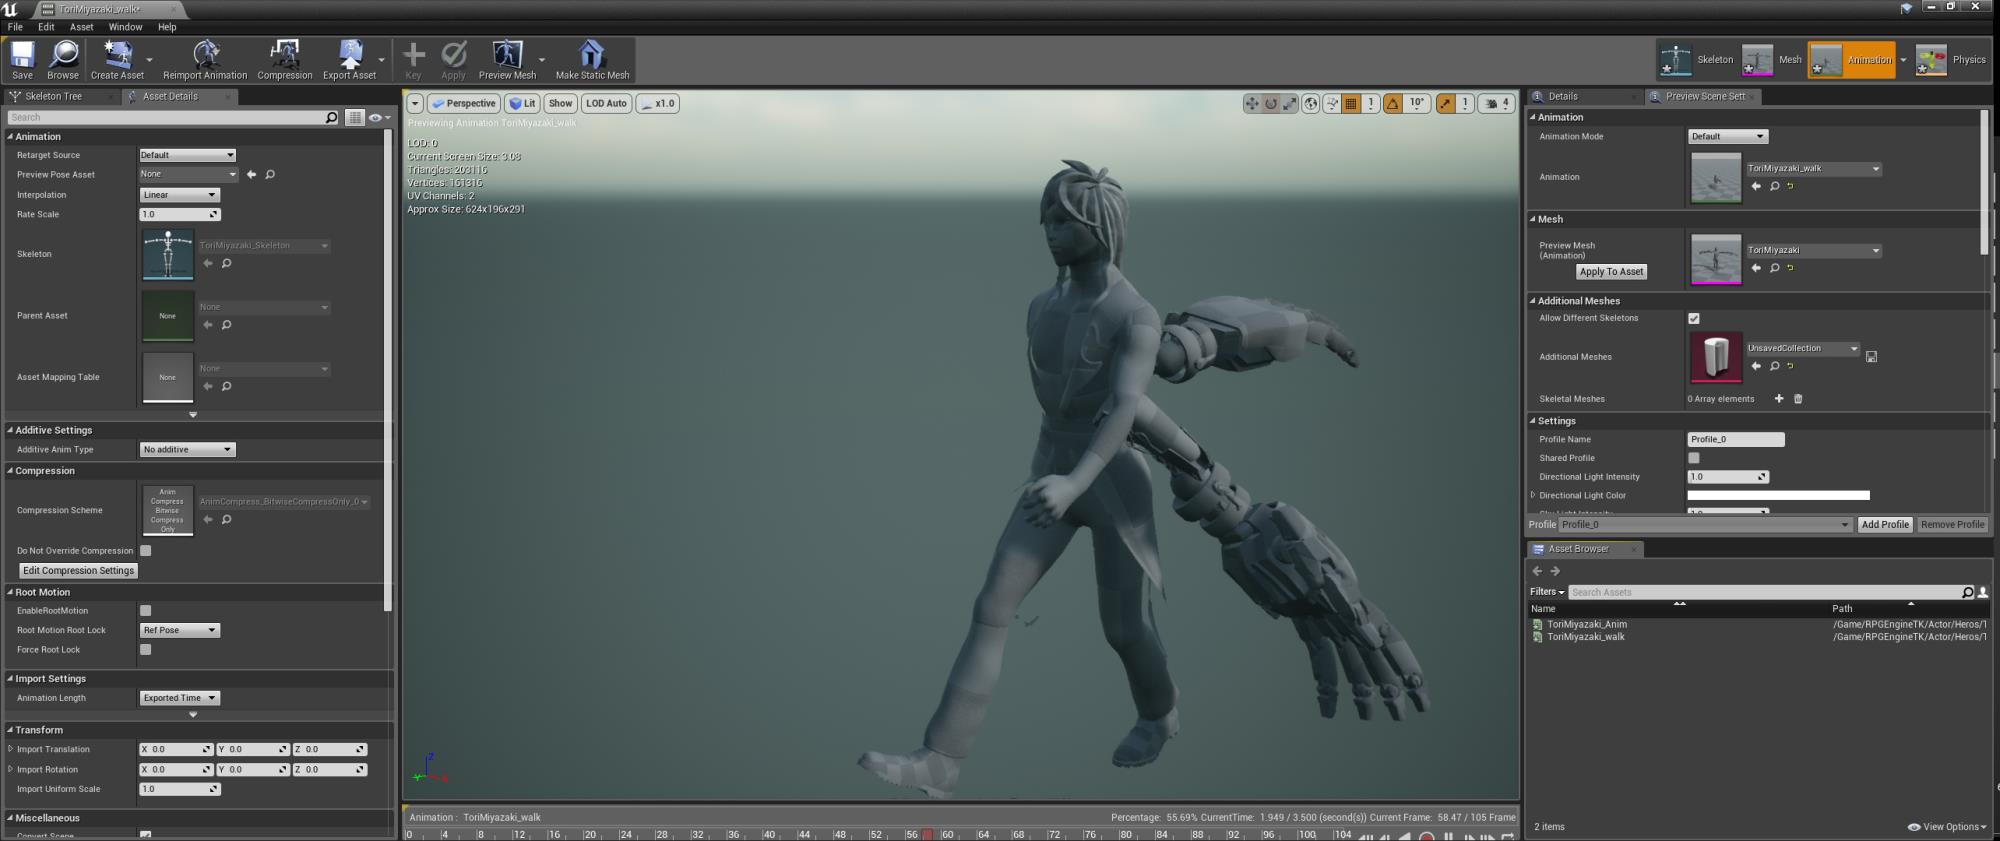The image size is (2000, 841).
Task: Click the Directional Light Color white swatch
Action: [x=1778, y=496]
